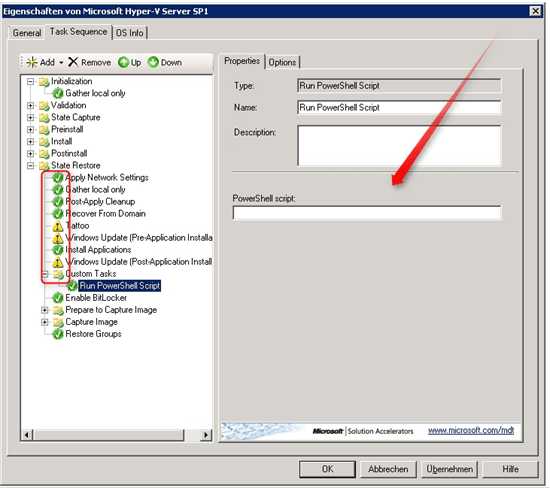Screen dimensions: 550x488
Task: Switch to the OS Info tab
Action: click(129, 33)
